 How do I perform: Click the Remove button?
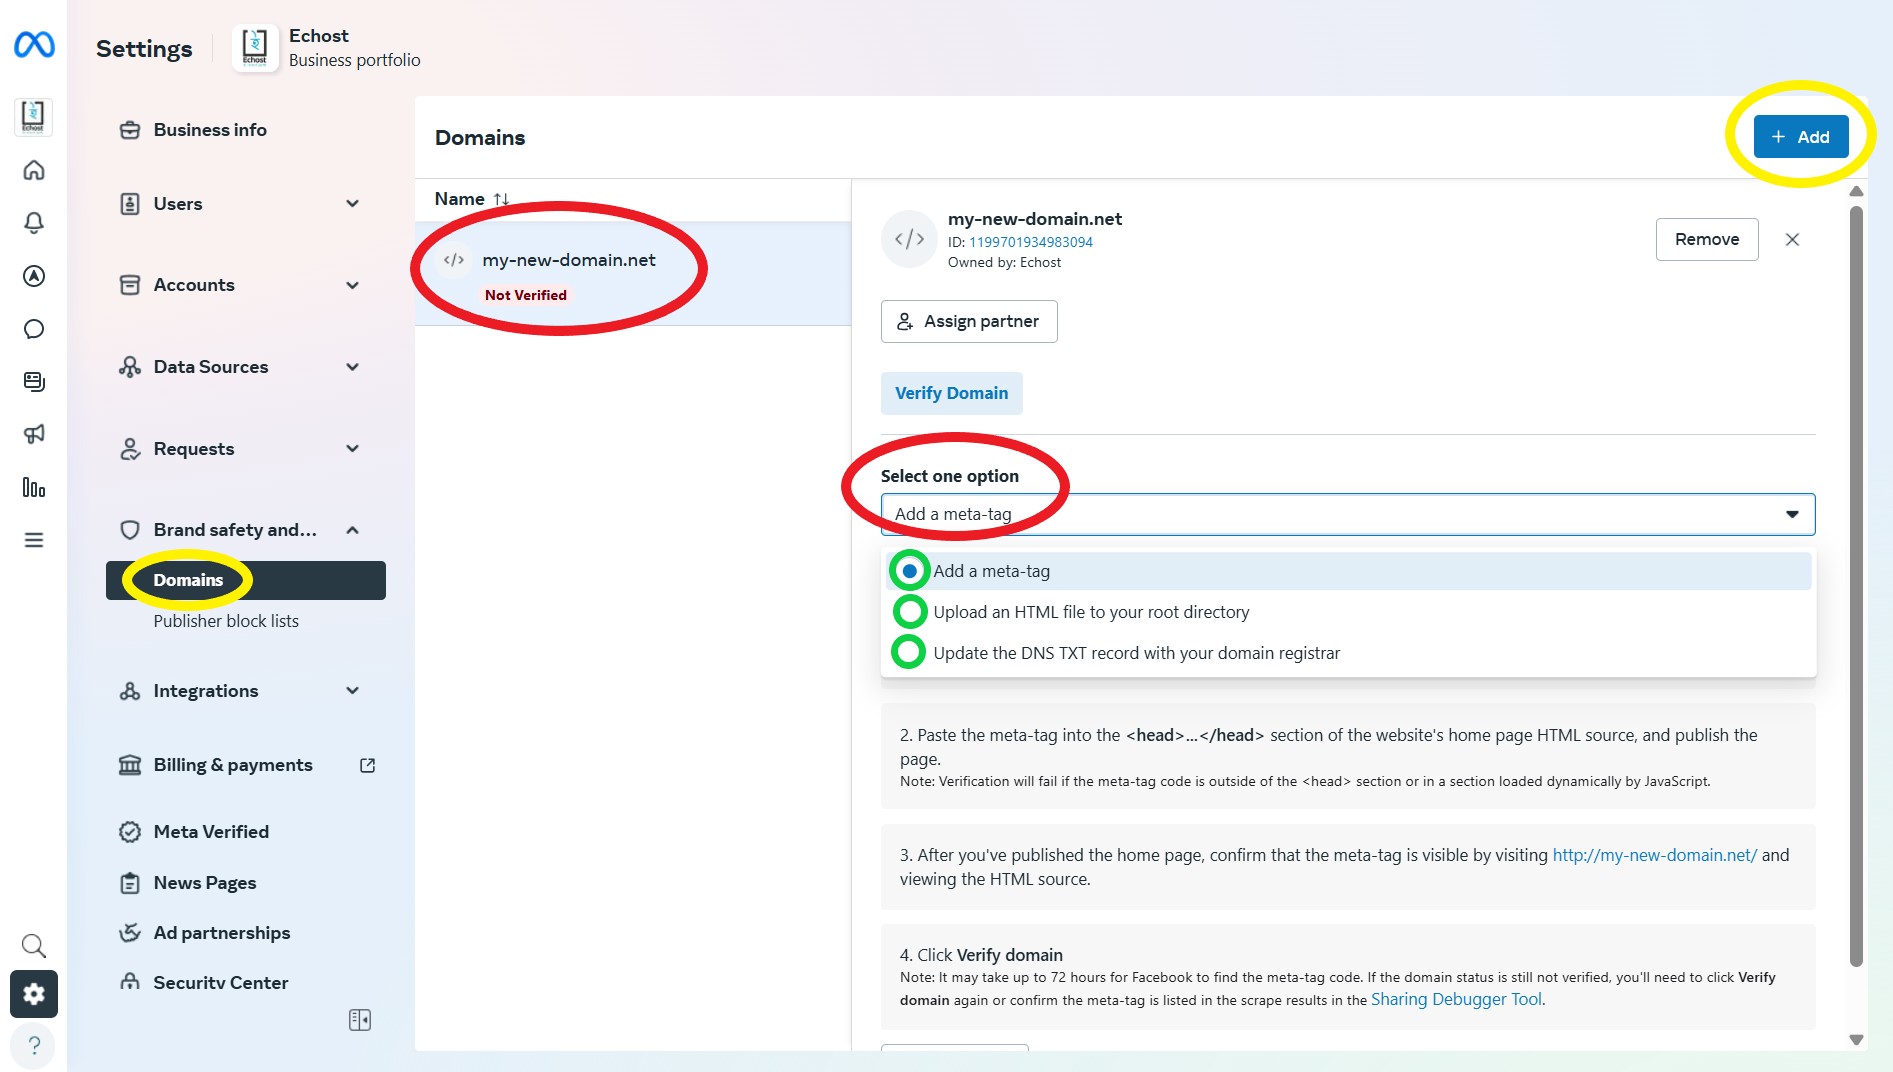(x=1706, y=239)
